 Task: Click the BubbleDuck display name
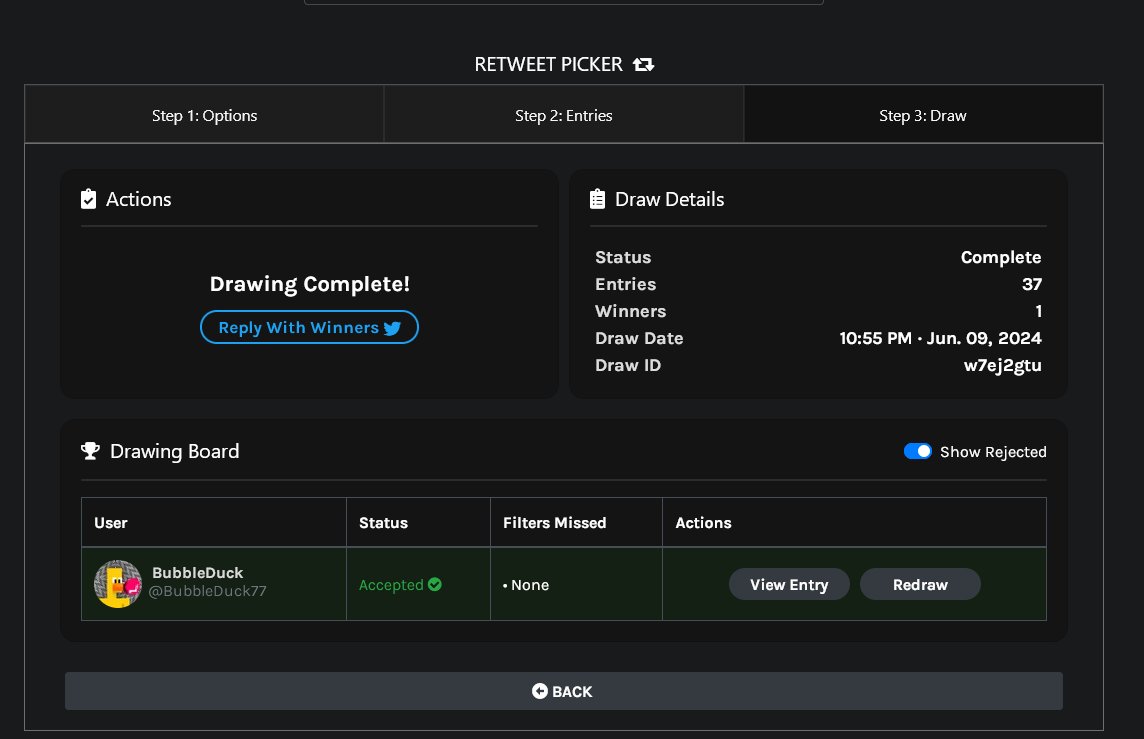point(198,573)
